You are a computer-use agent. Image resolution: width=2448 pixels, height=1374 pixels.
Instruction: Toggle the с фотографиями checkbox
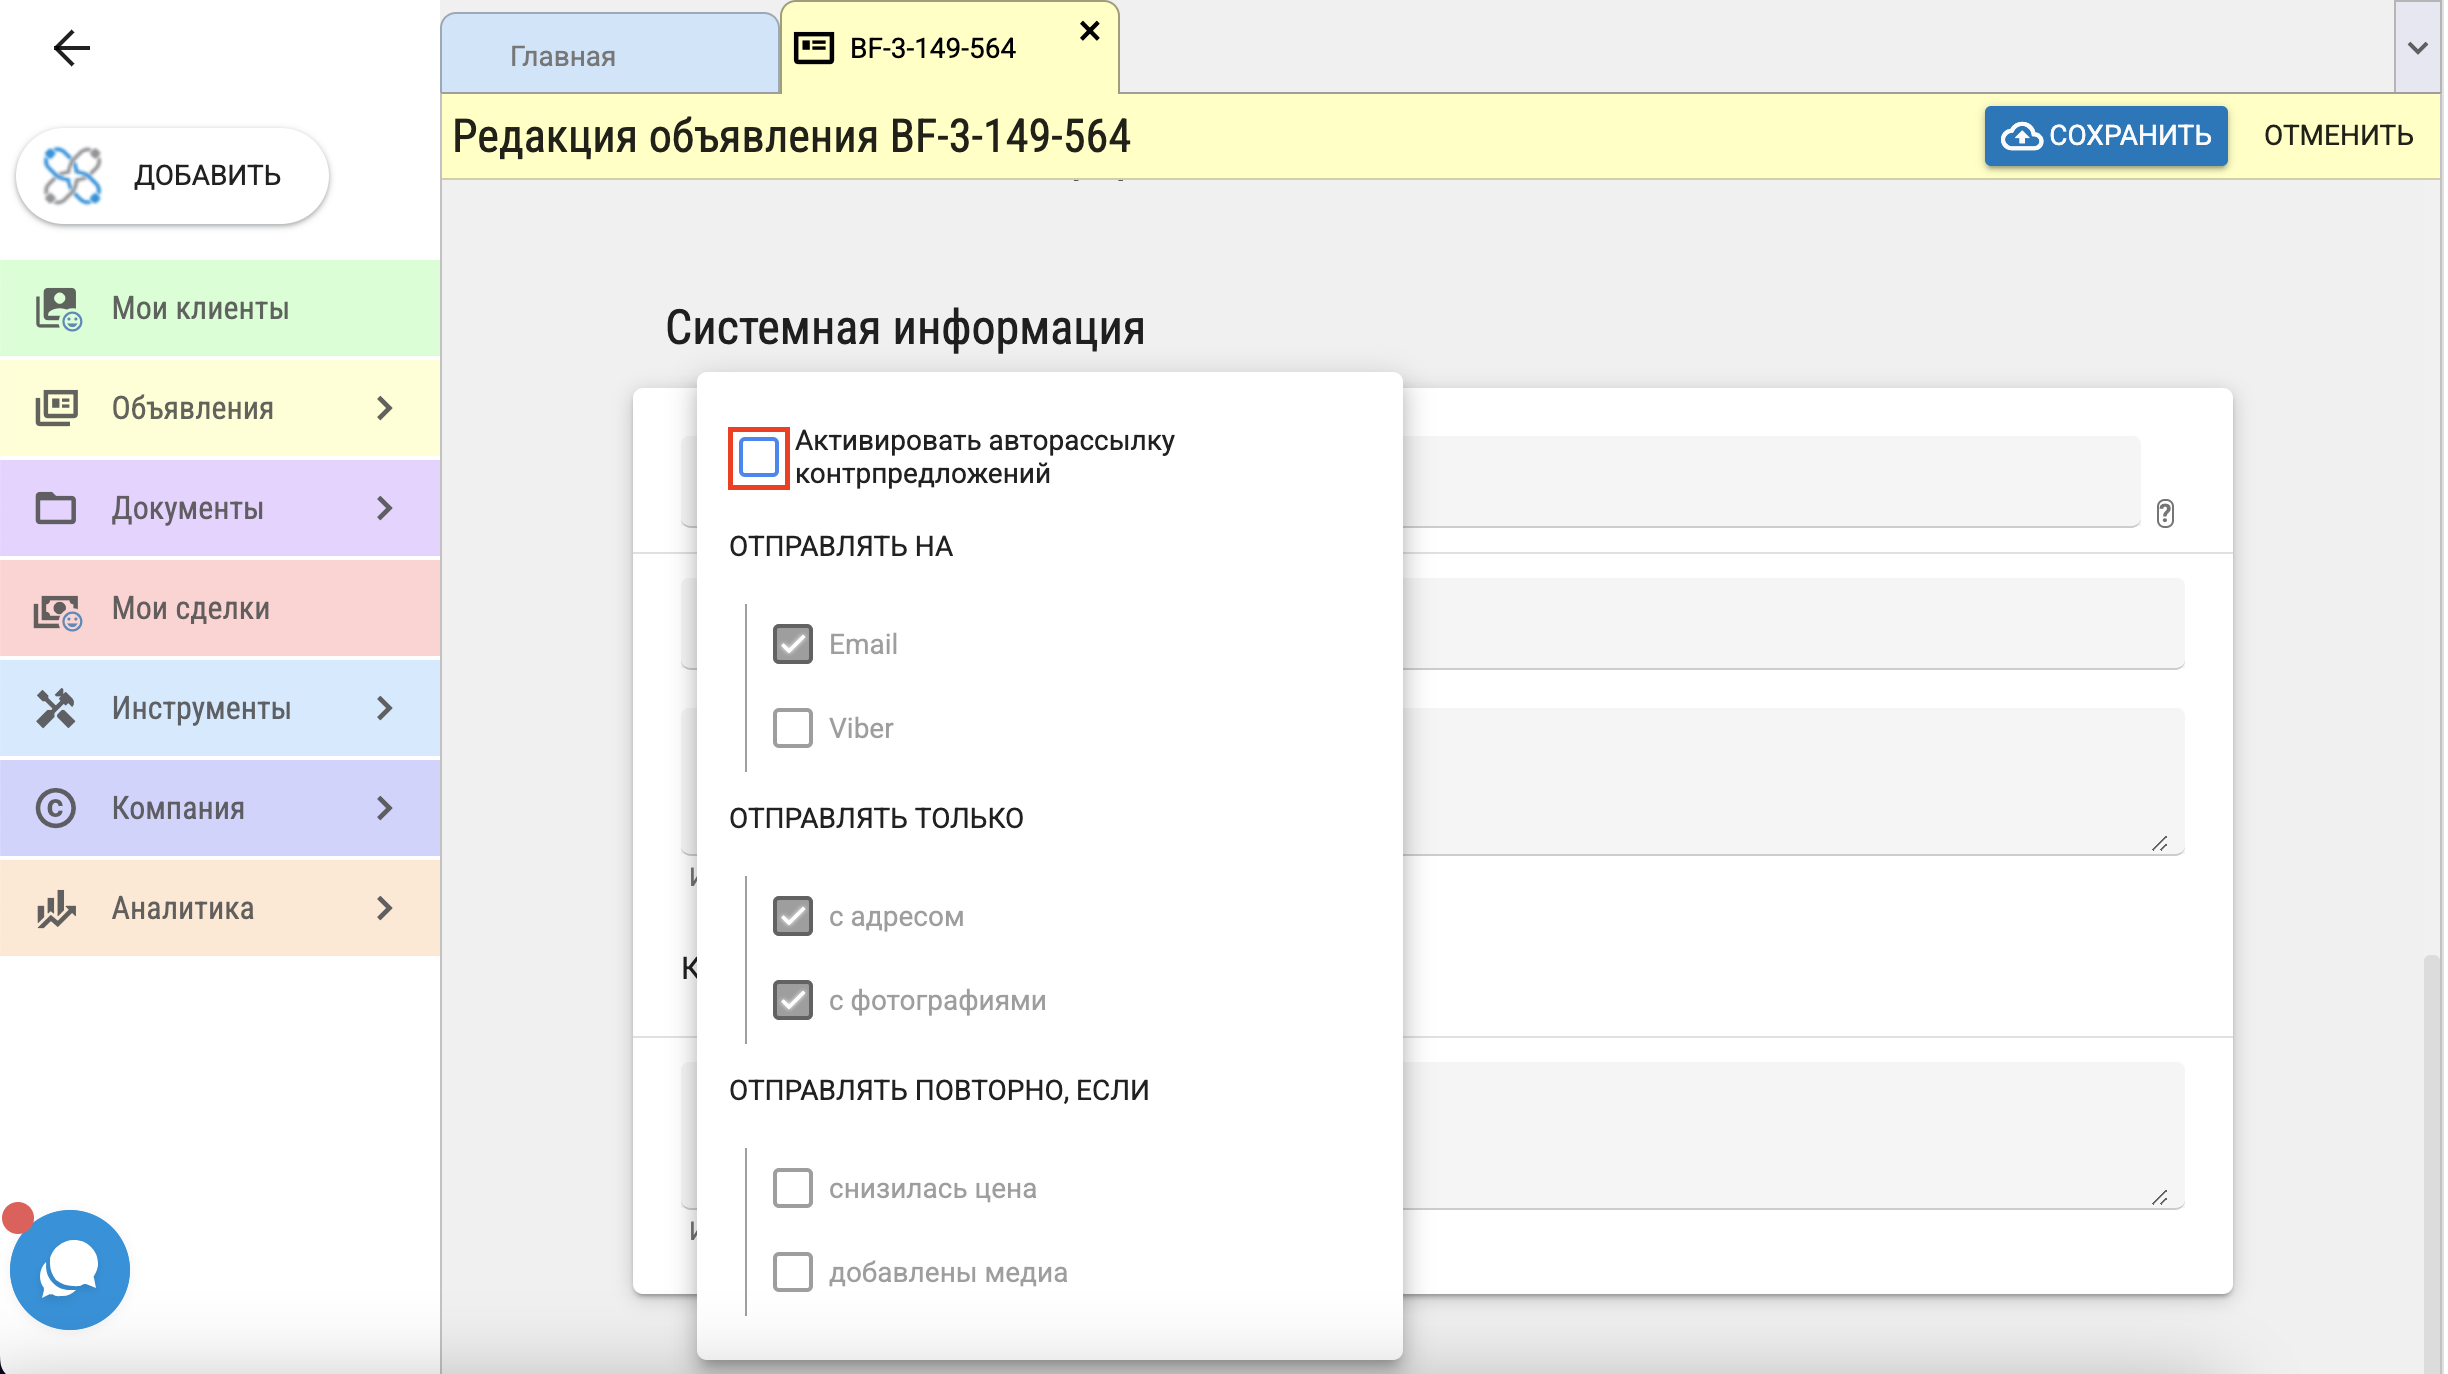tap(793, 1000)
